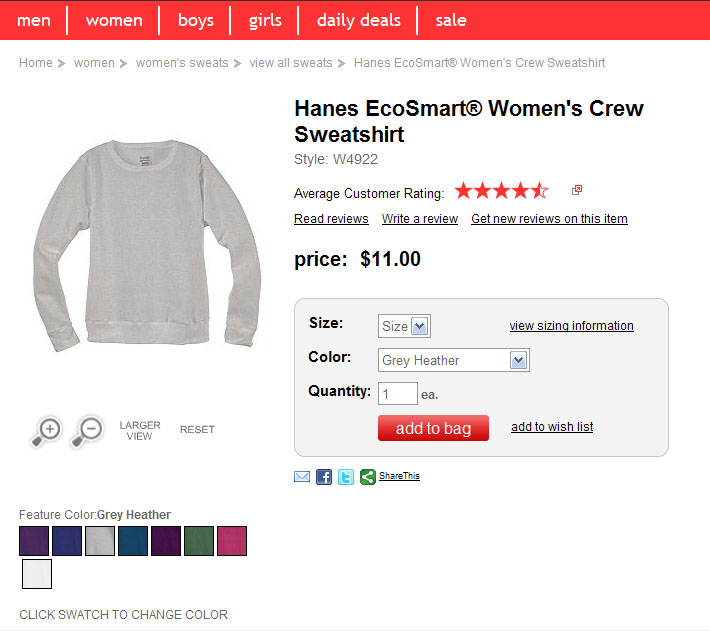
Task: Click add to wish list link
Action: click(552, 427)
